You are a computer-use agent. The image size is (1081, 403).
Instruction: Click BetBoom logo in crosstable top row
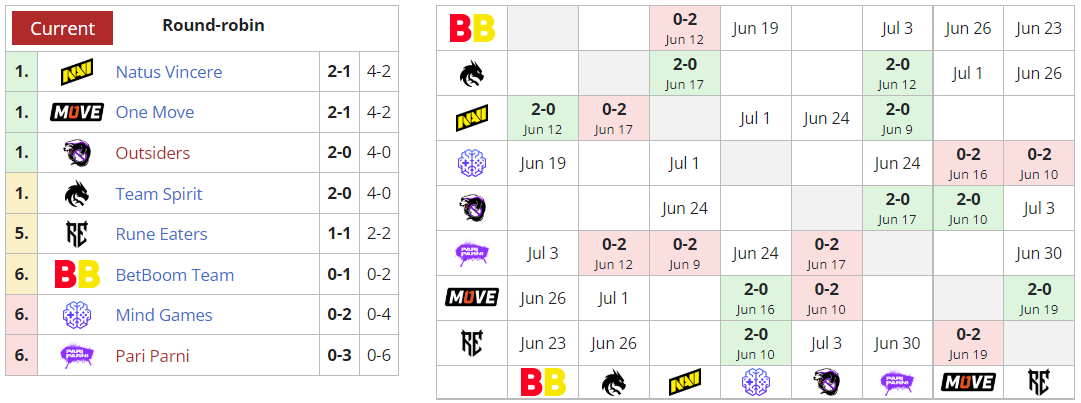(472, 28)
